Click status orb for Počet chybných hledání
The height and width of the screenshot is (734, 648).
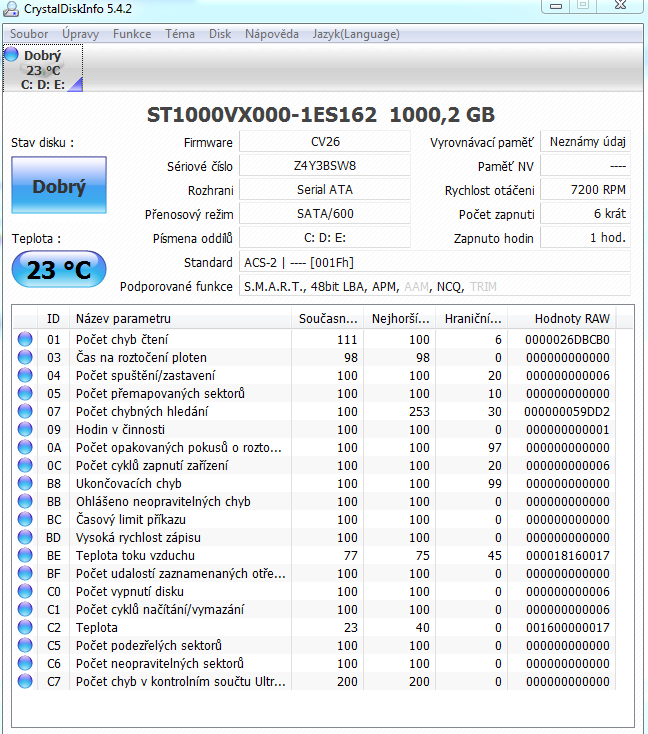coord(25,411)
